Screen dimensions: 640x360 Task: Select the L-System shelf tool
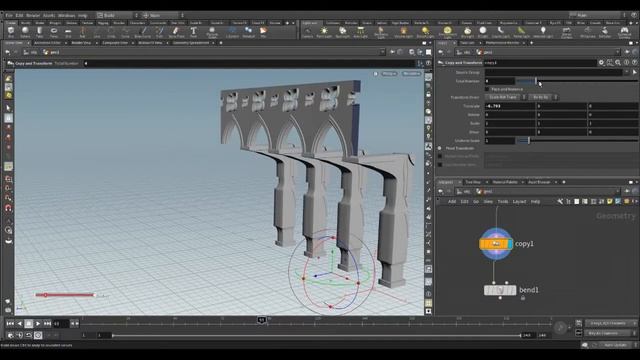coord(232,32)
